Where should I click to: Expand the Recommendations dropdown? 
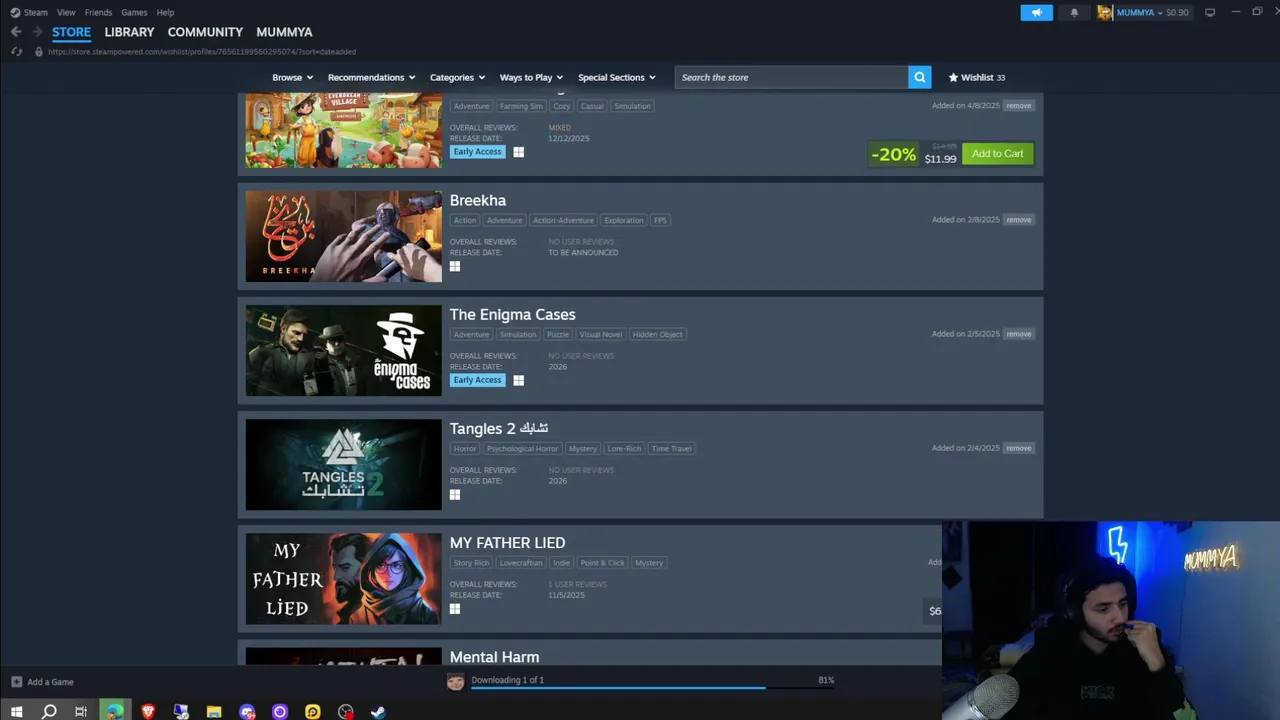tap(371, 77)
